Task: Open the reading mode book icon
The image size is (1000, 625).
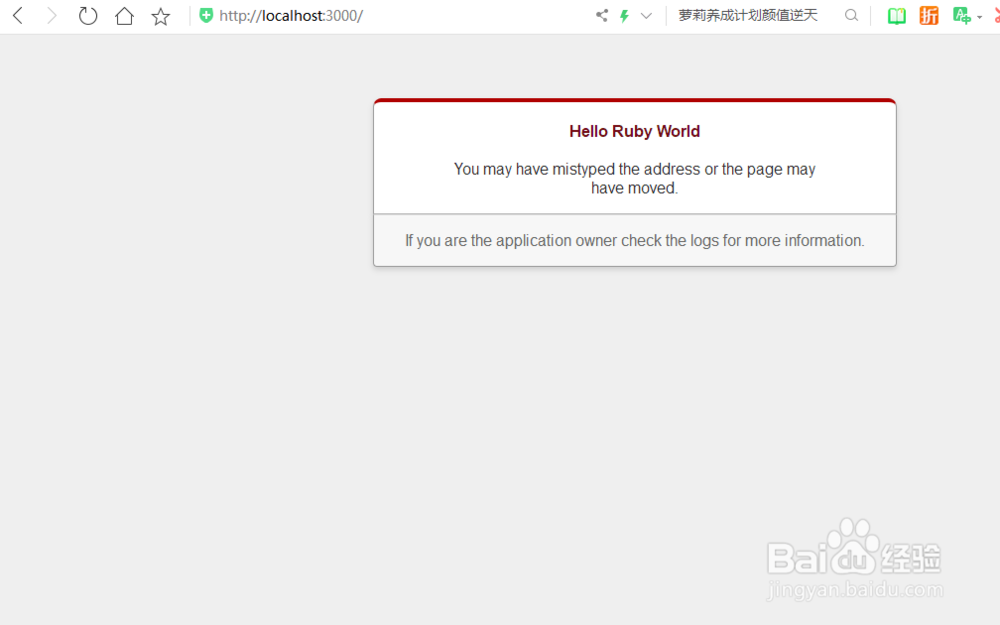Action: [896, 15]
